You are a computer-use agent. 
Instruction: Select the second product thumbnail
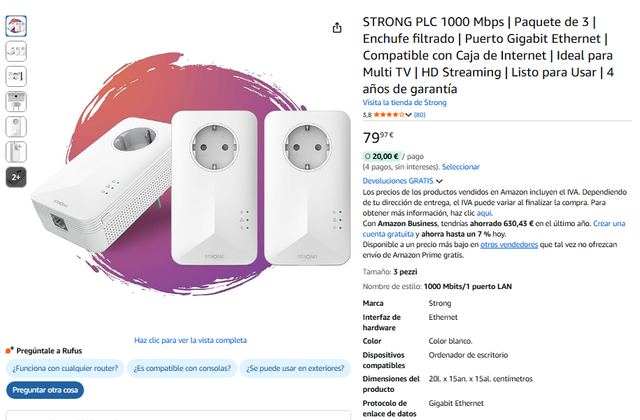point(16,50)
